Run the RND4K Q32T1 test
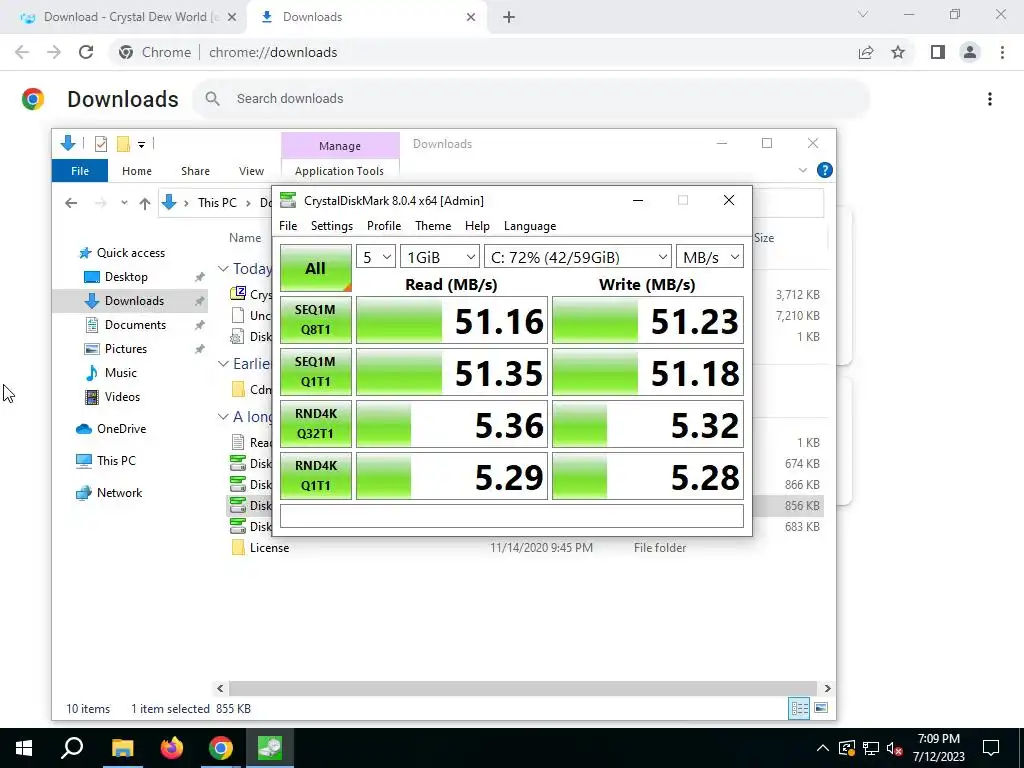The height and width of the screenshot is (768, 1024). coord(315,424)
